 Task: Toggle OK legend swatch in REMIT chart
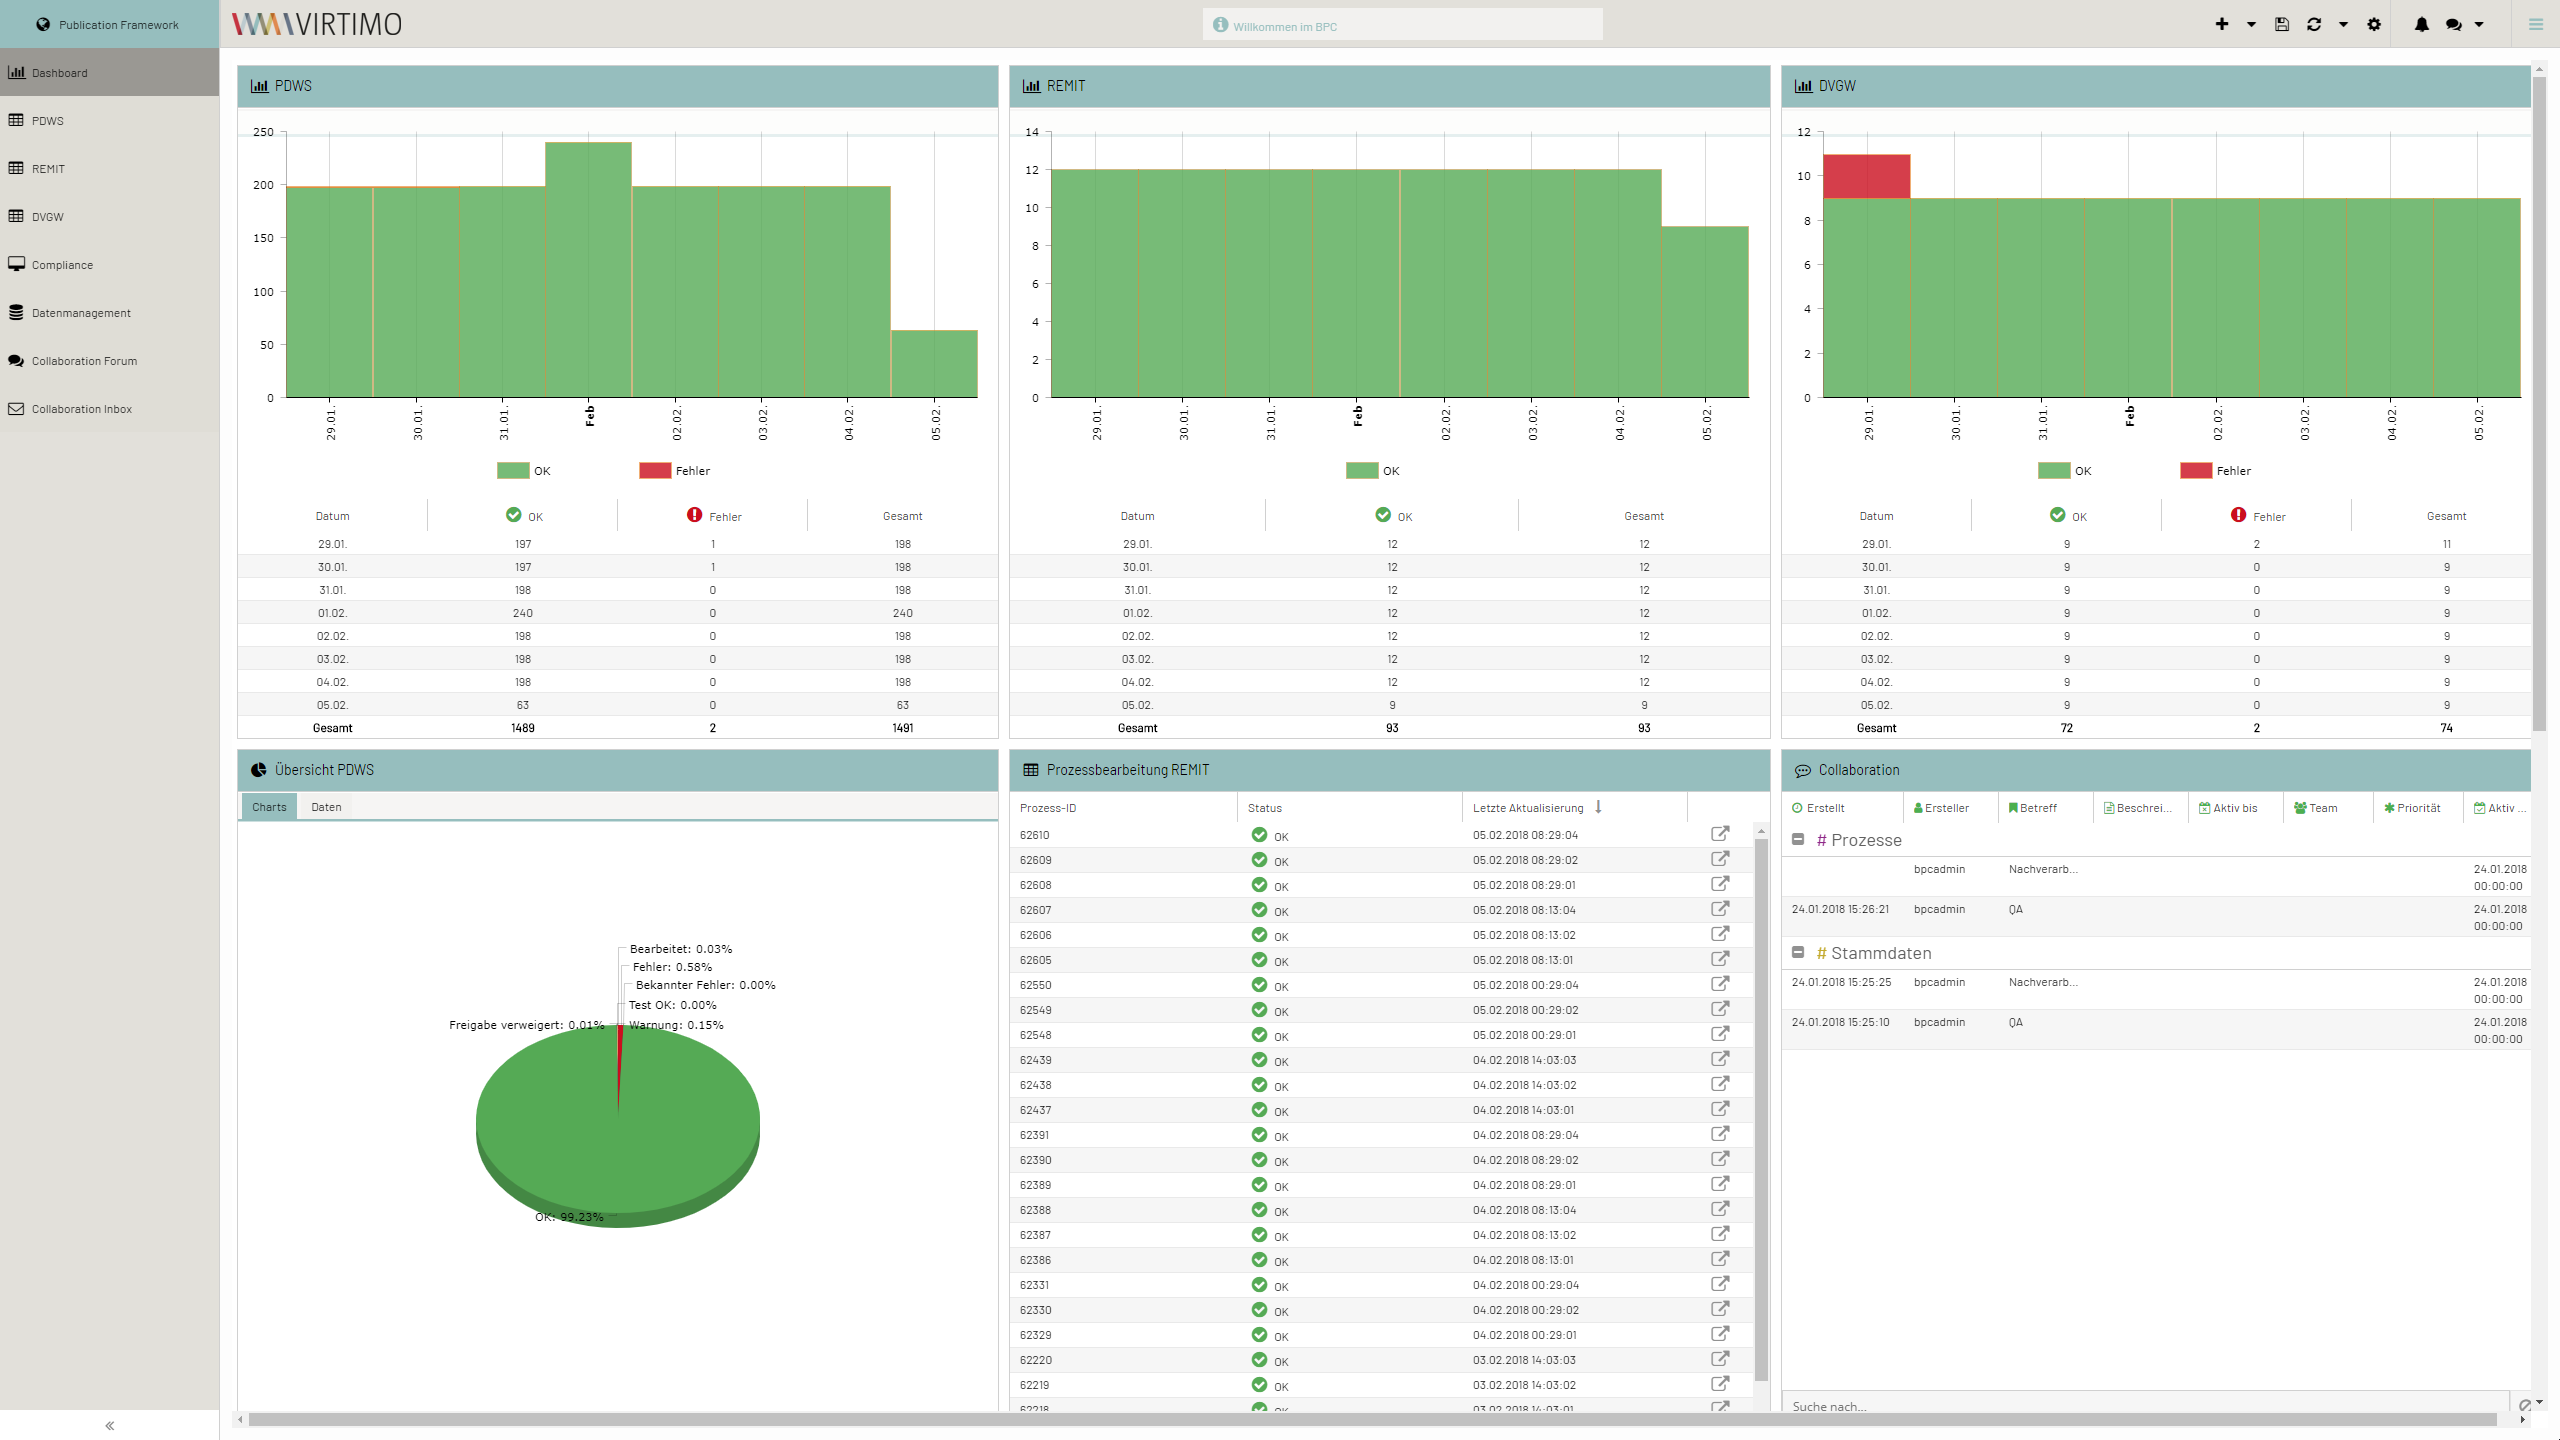(1362, 470)
